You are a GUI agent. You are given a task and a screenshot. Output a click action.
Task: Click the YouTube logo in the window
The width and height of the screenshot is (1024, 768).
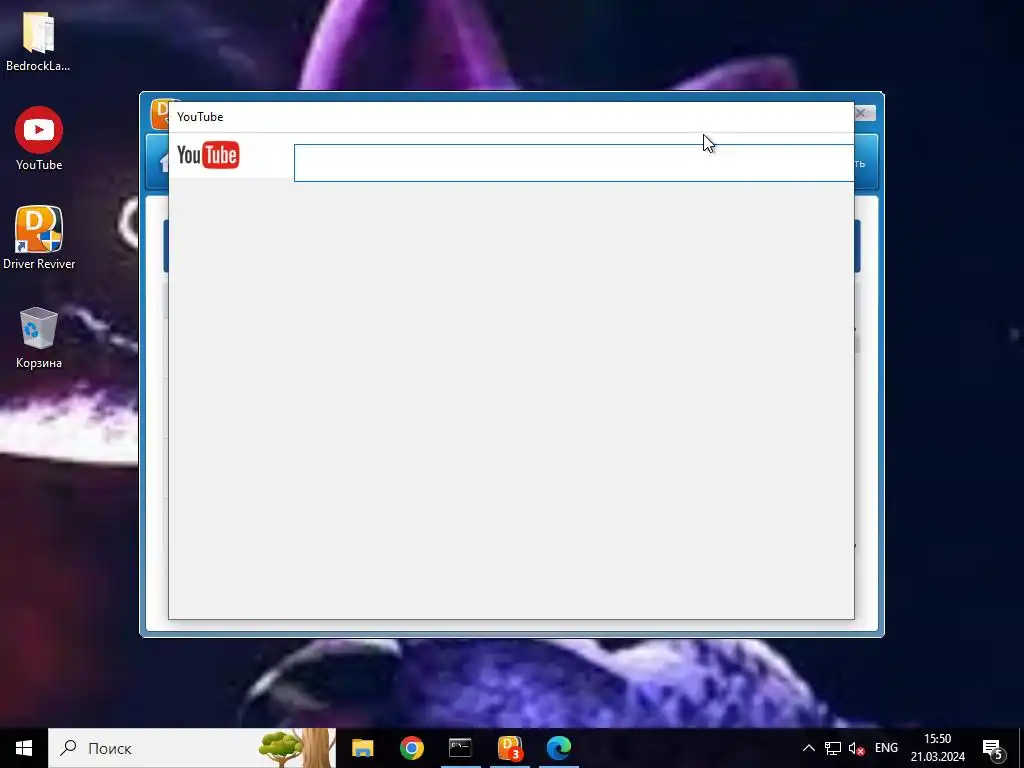pyautogui.click(x=208, y=155)
